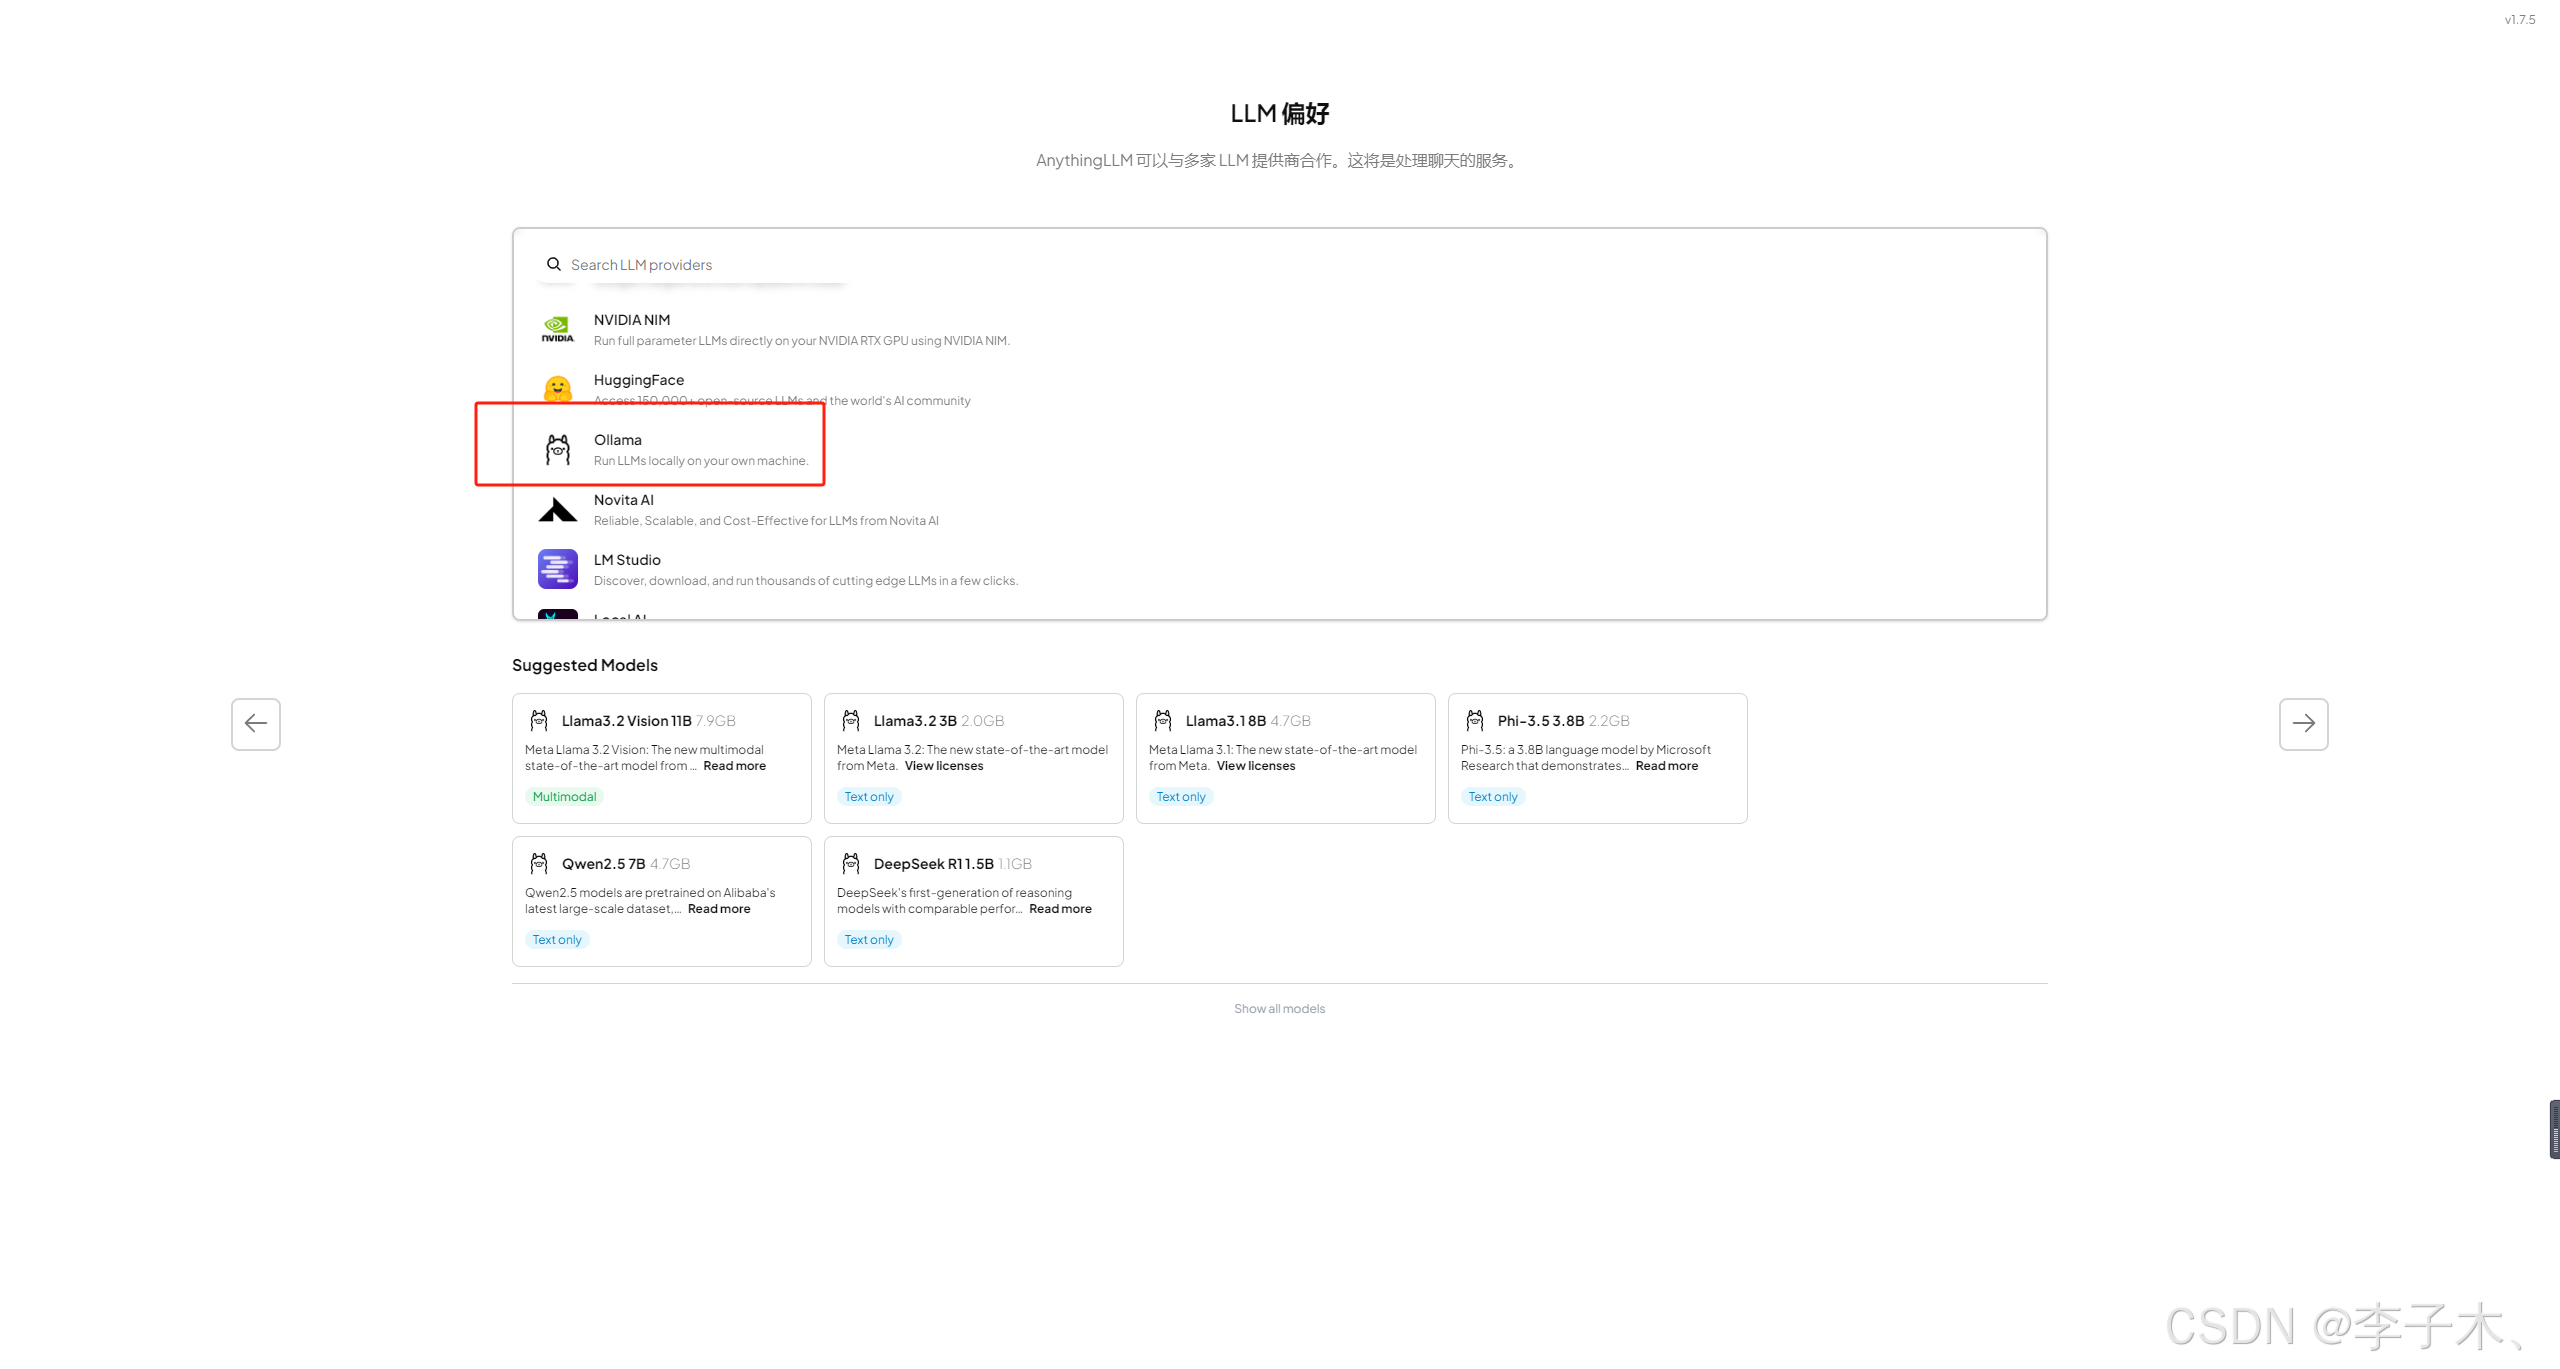Select the DeepSeek R1 1.5B model
The width and height of the screenshot is (2560, 1369).
tap(973, 900)
